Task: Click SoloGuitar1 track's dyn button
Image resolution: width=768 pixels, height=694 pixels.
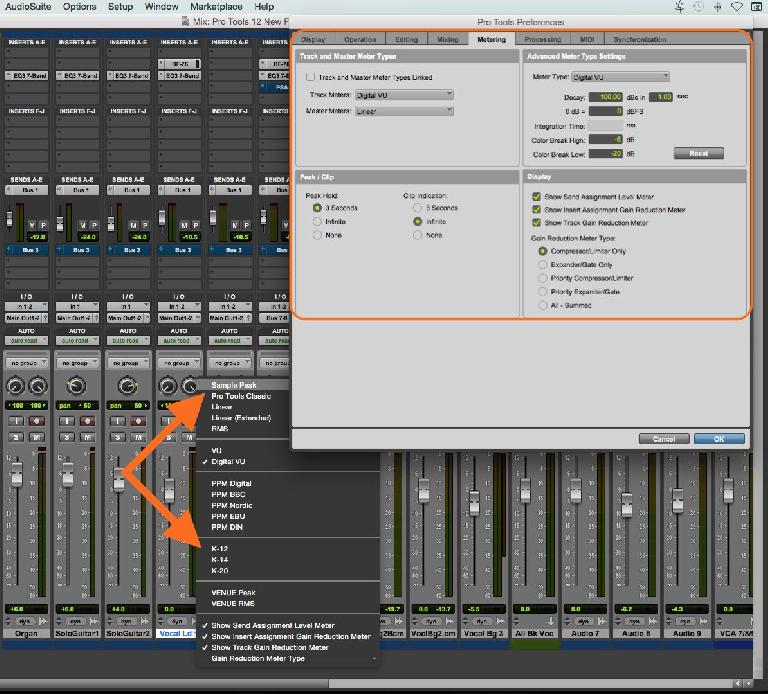Action: coord(75,621)
